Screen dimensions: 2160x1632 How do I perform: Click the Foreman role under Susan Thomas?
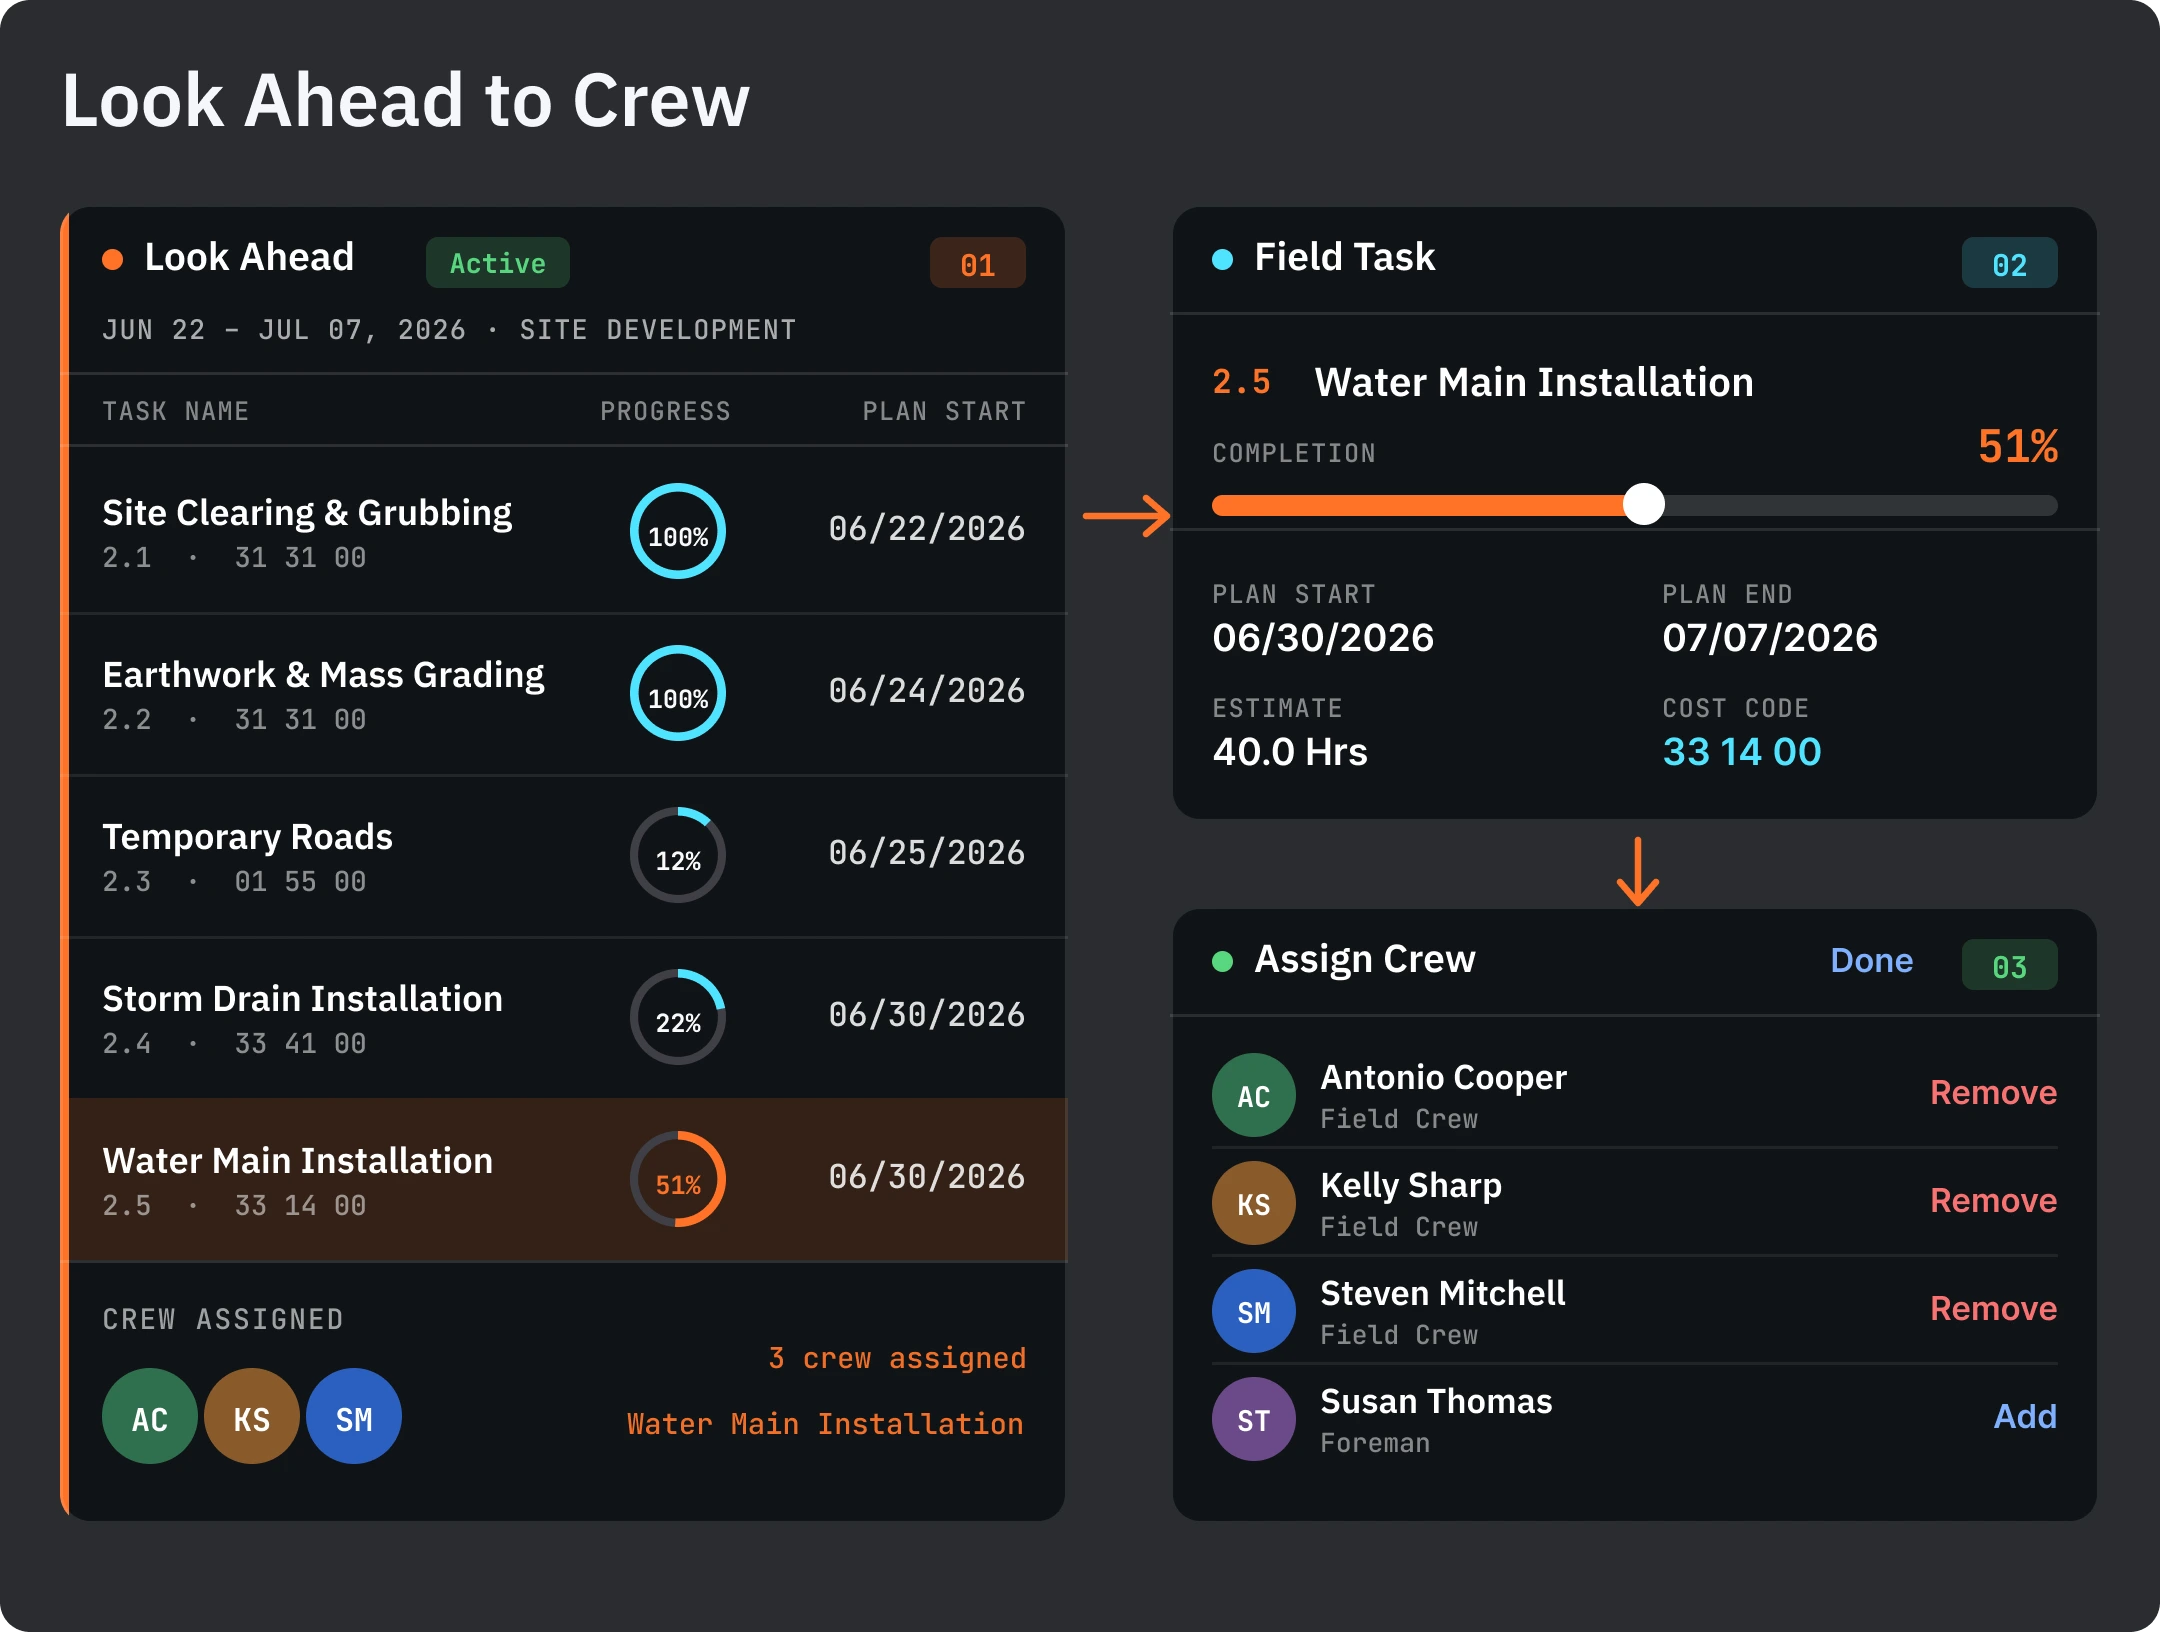point(1375,1443)
